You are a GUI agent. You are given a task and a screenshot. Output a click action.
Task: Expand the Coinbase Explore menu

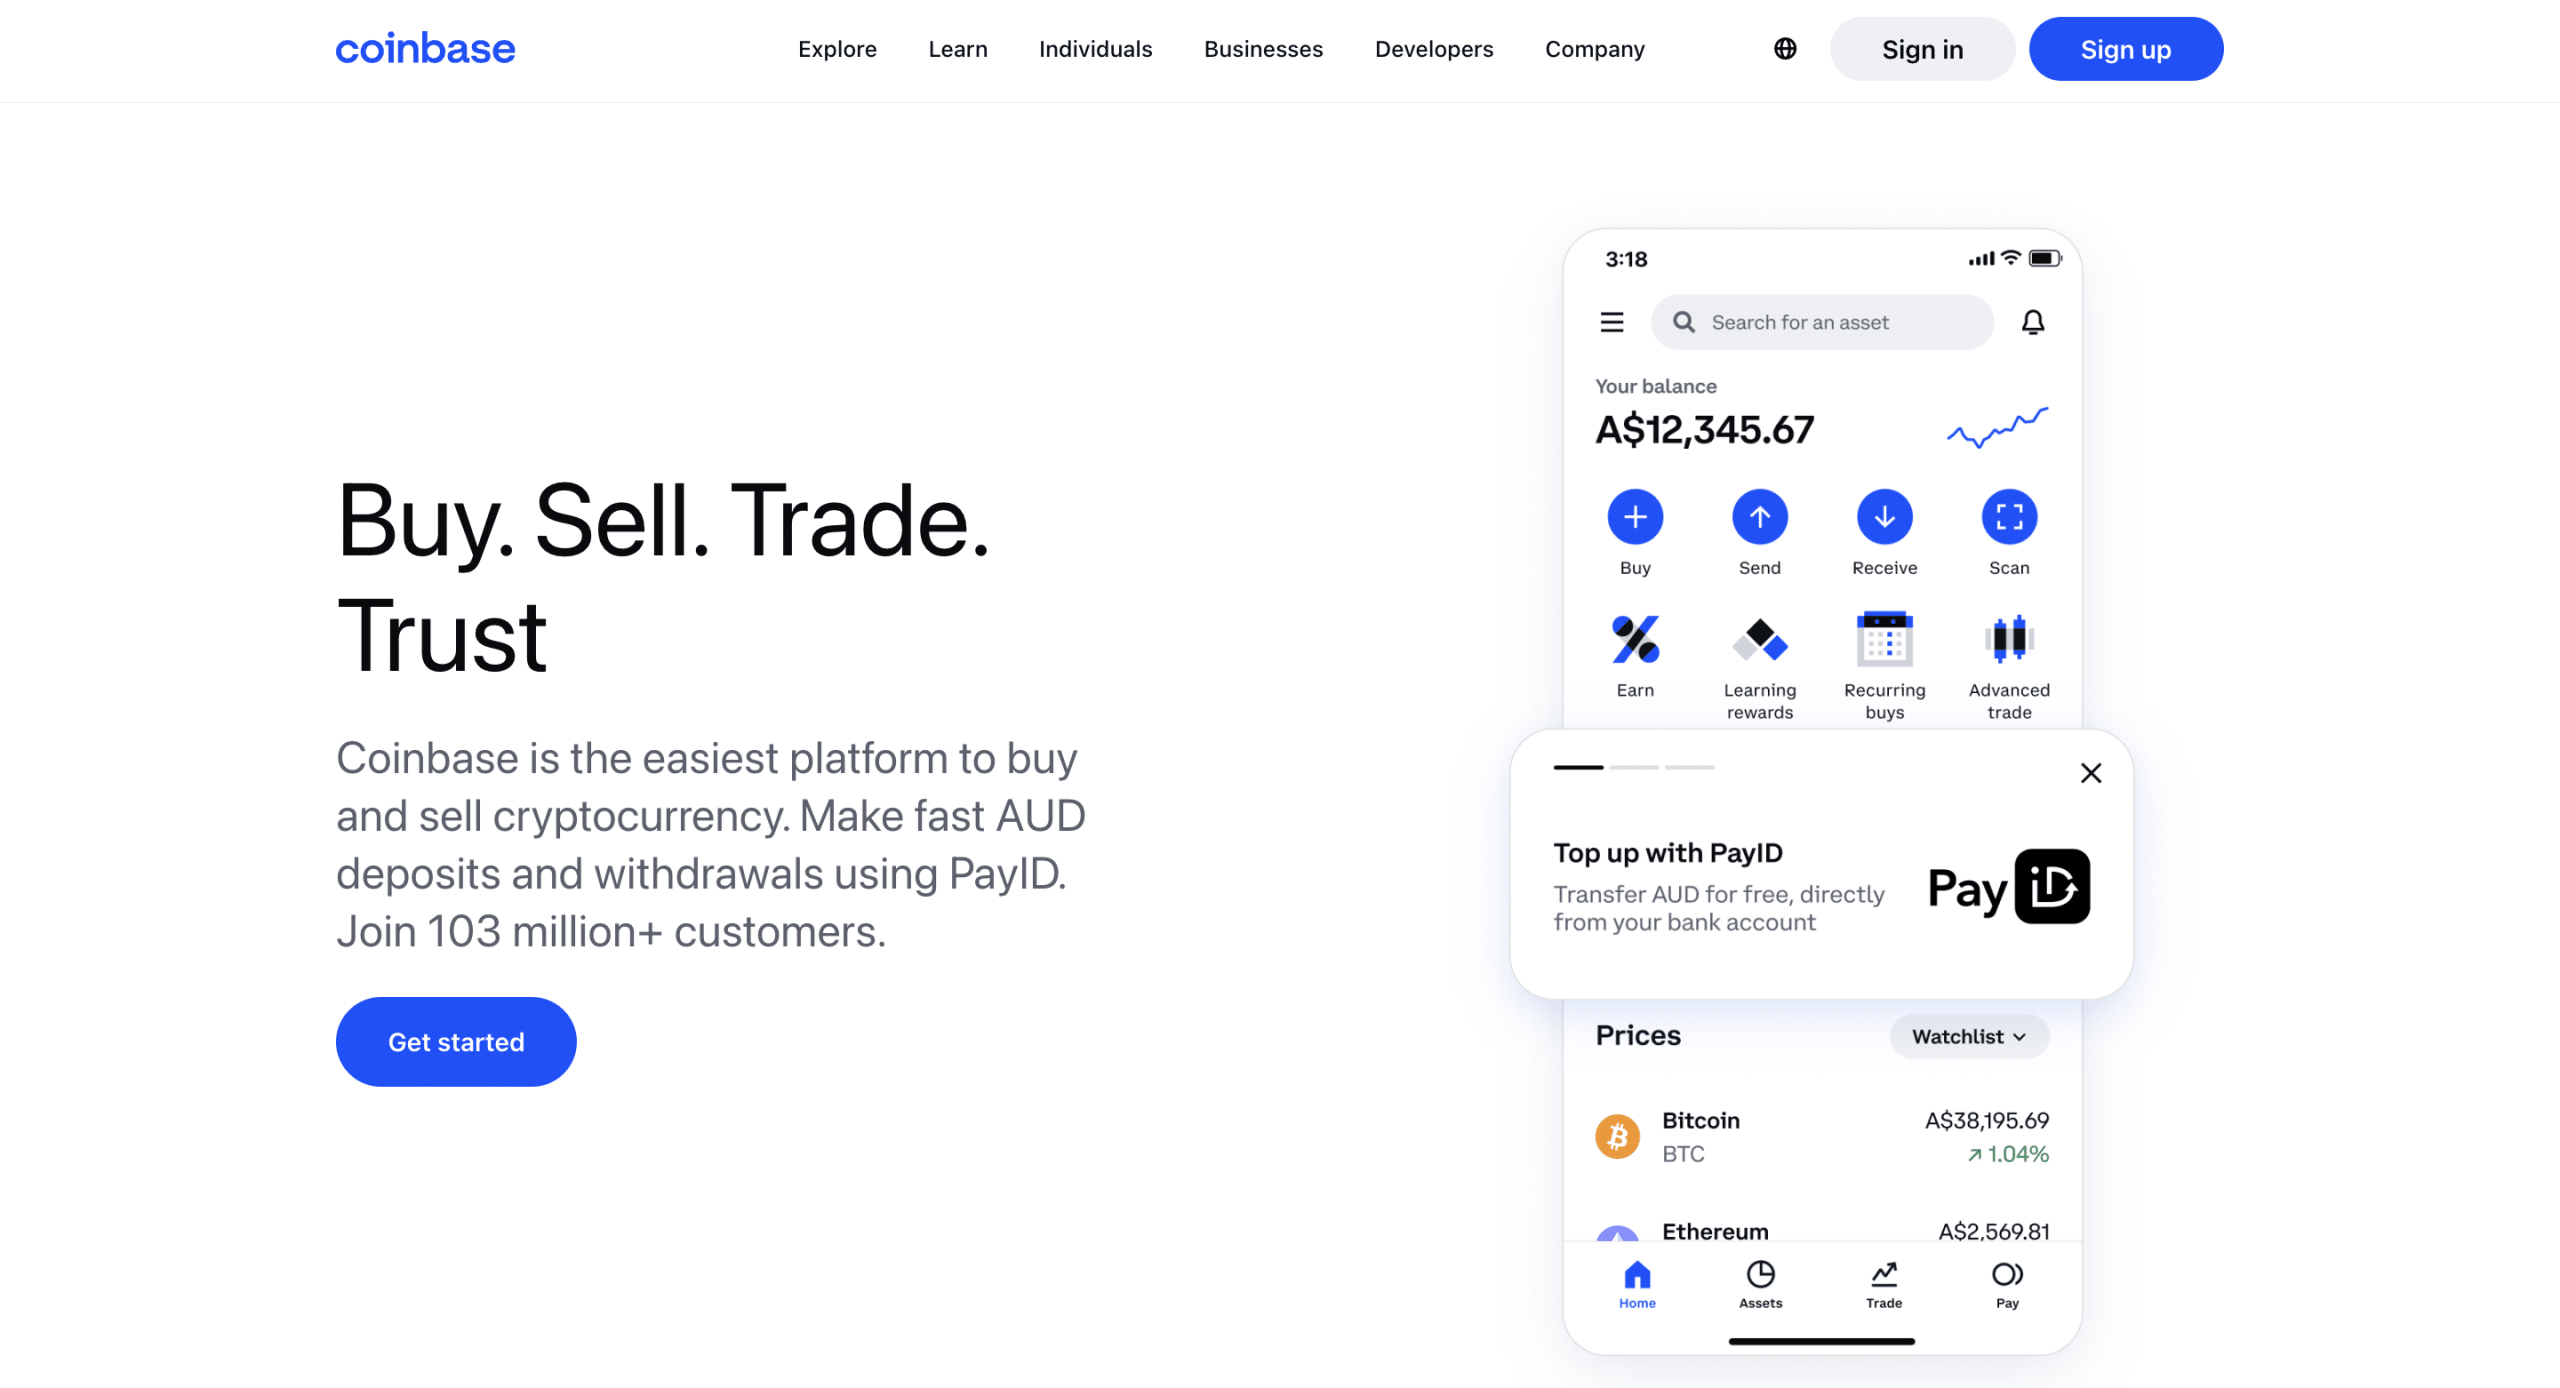(837, 50)
